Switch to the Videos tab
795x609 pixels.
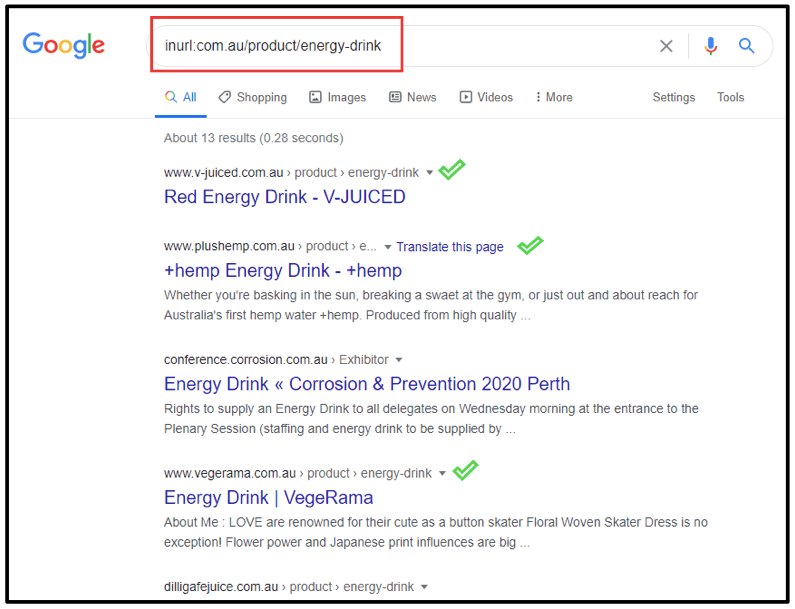[486, 97]
